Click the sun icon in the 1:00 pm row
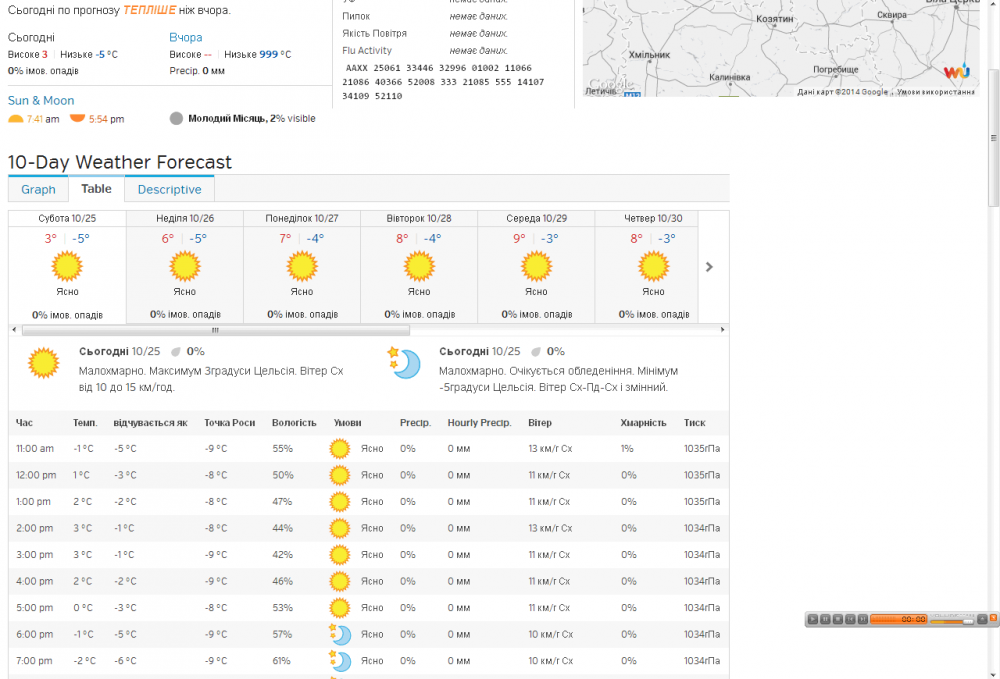Viewport: 1000px width, 679px height. pos(339,502)
